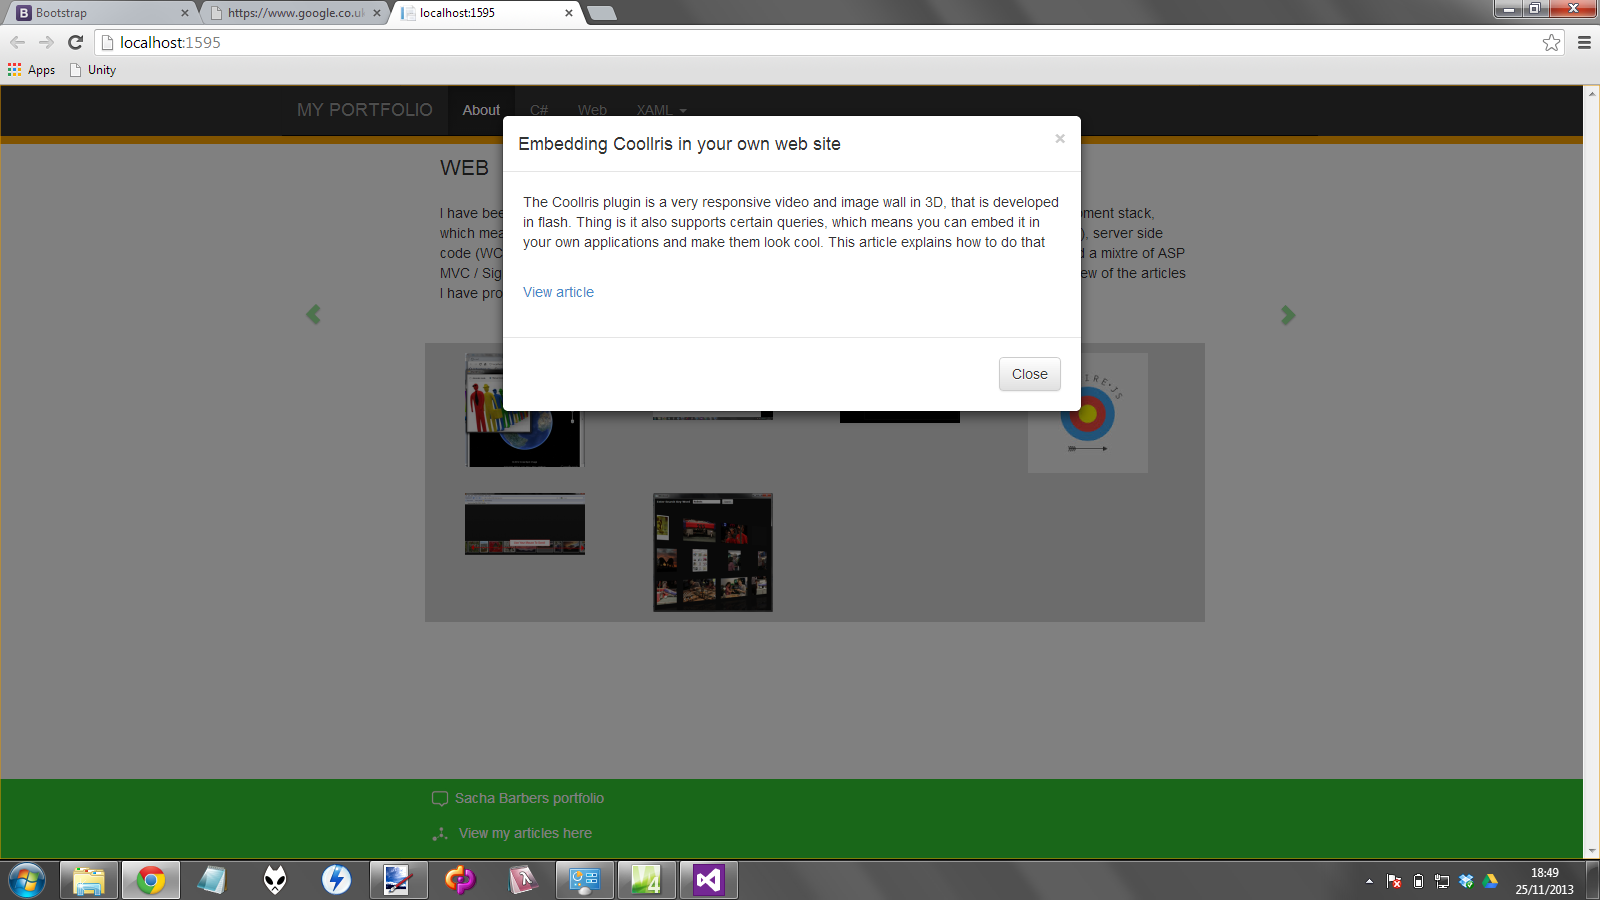Open the Windows Start menu

coord(27,881)
